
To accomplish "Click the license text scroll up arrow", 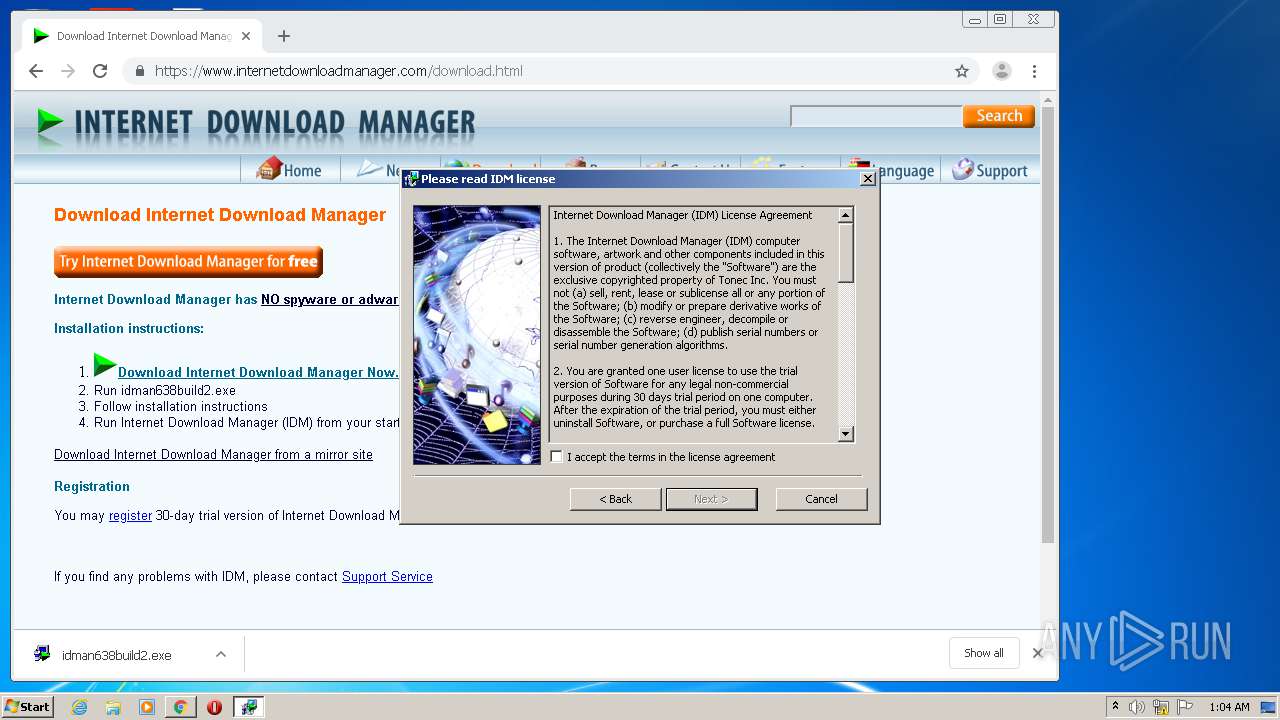I will [x=846, y=215].
